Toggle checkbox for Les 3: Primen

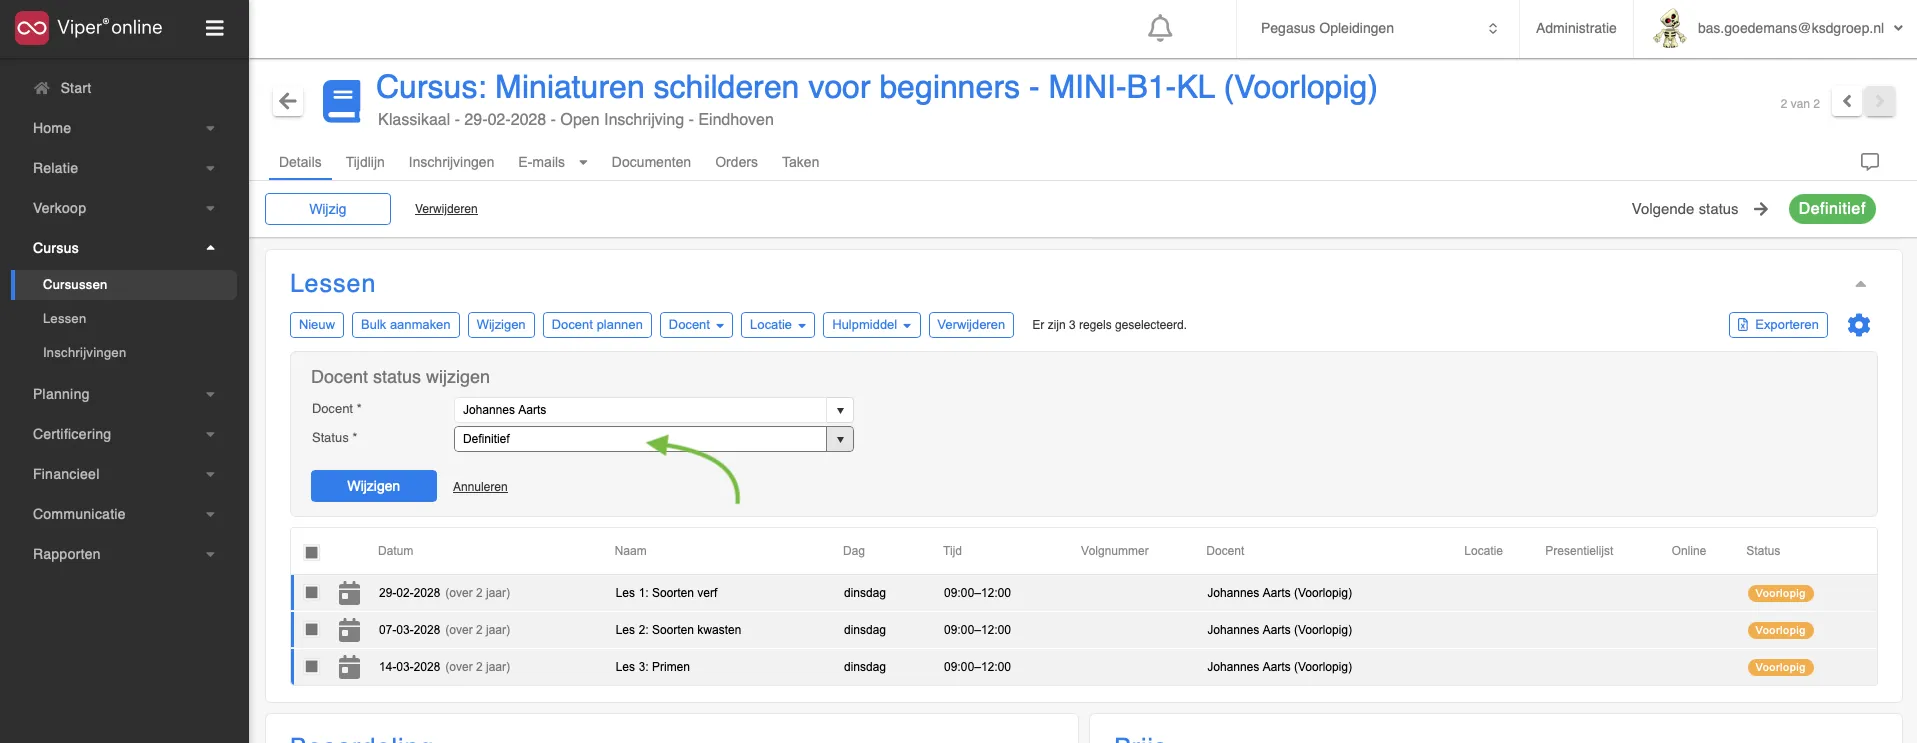312,667
